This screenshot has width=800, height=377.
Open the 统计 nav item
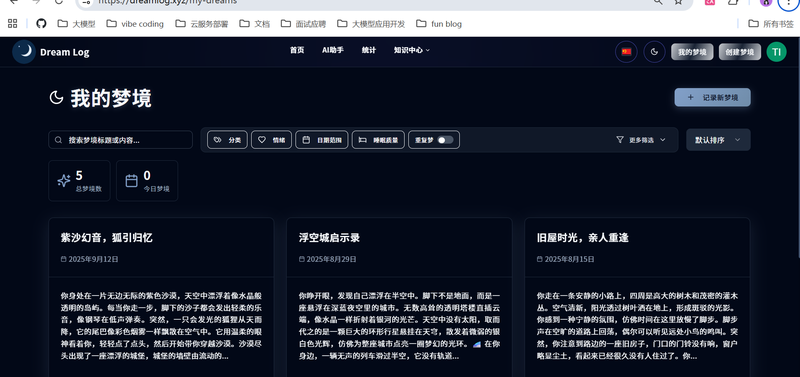368,50
